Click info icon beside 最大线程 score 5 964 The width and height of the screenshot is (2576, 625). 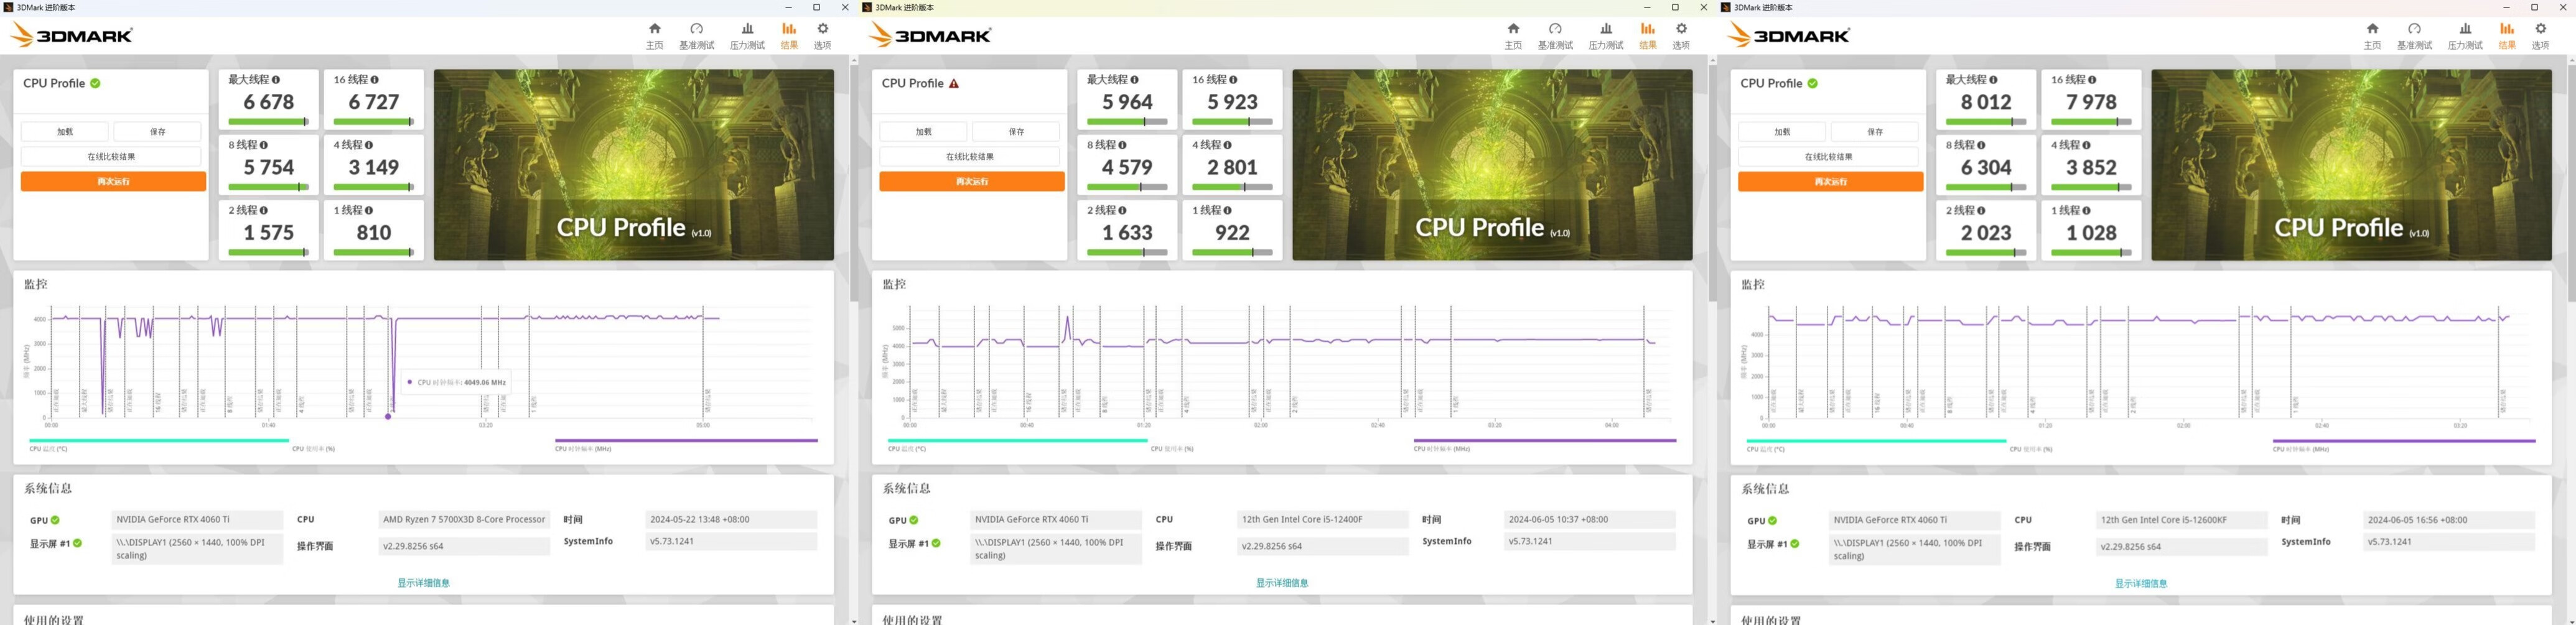(x=1135, y=79)
